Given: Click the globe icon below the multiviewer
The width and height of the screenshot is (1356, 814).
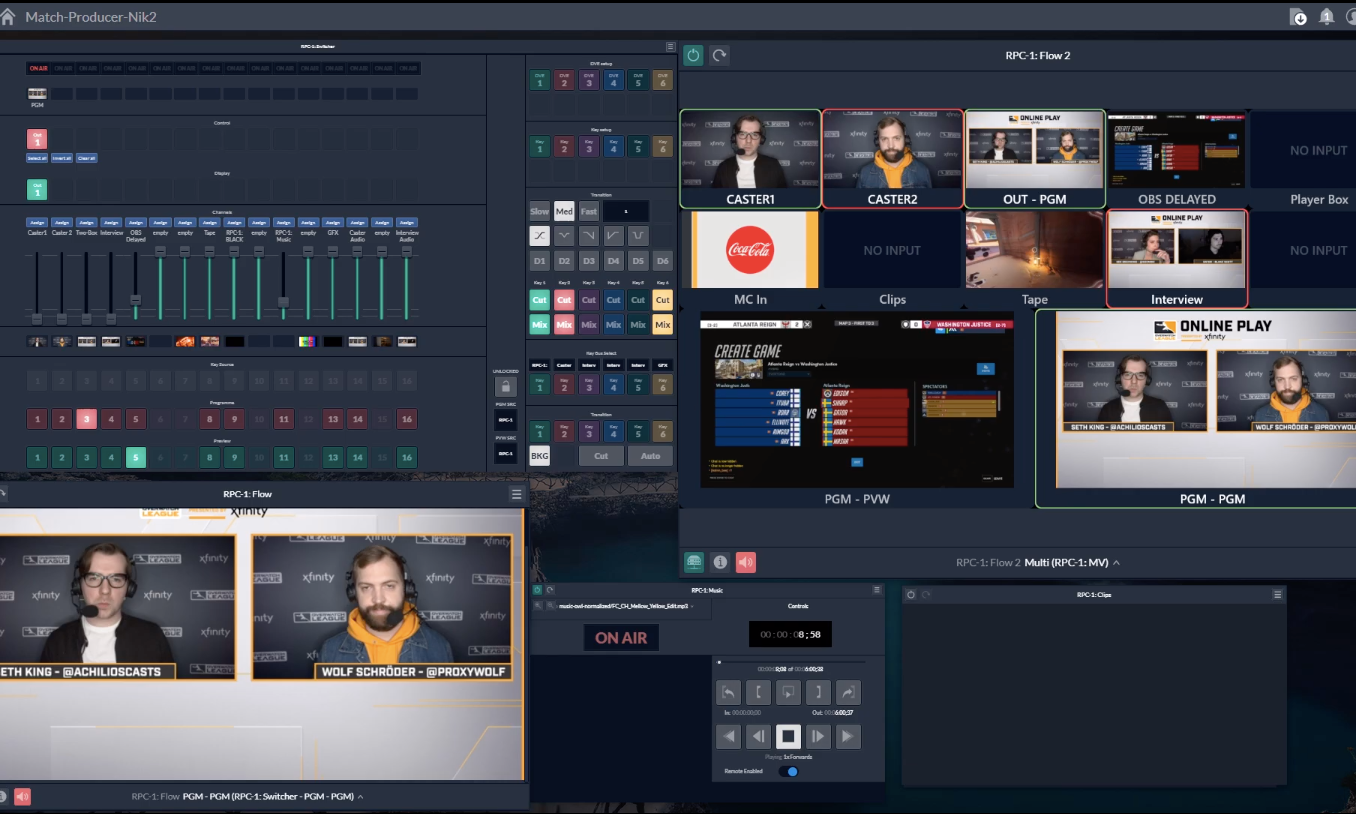Looking at the screenshot, I should (x=693, y=562).
